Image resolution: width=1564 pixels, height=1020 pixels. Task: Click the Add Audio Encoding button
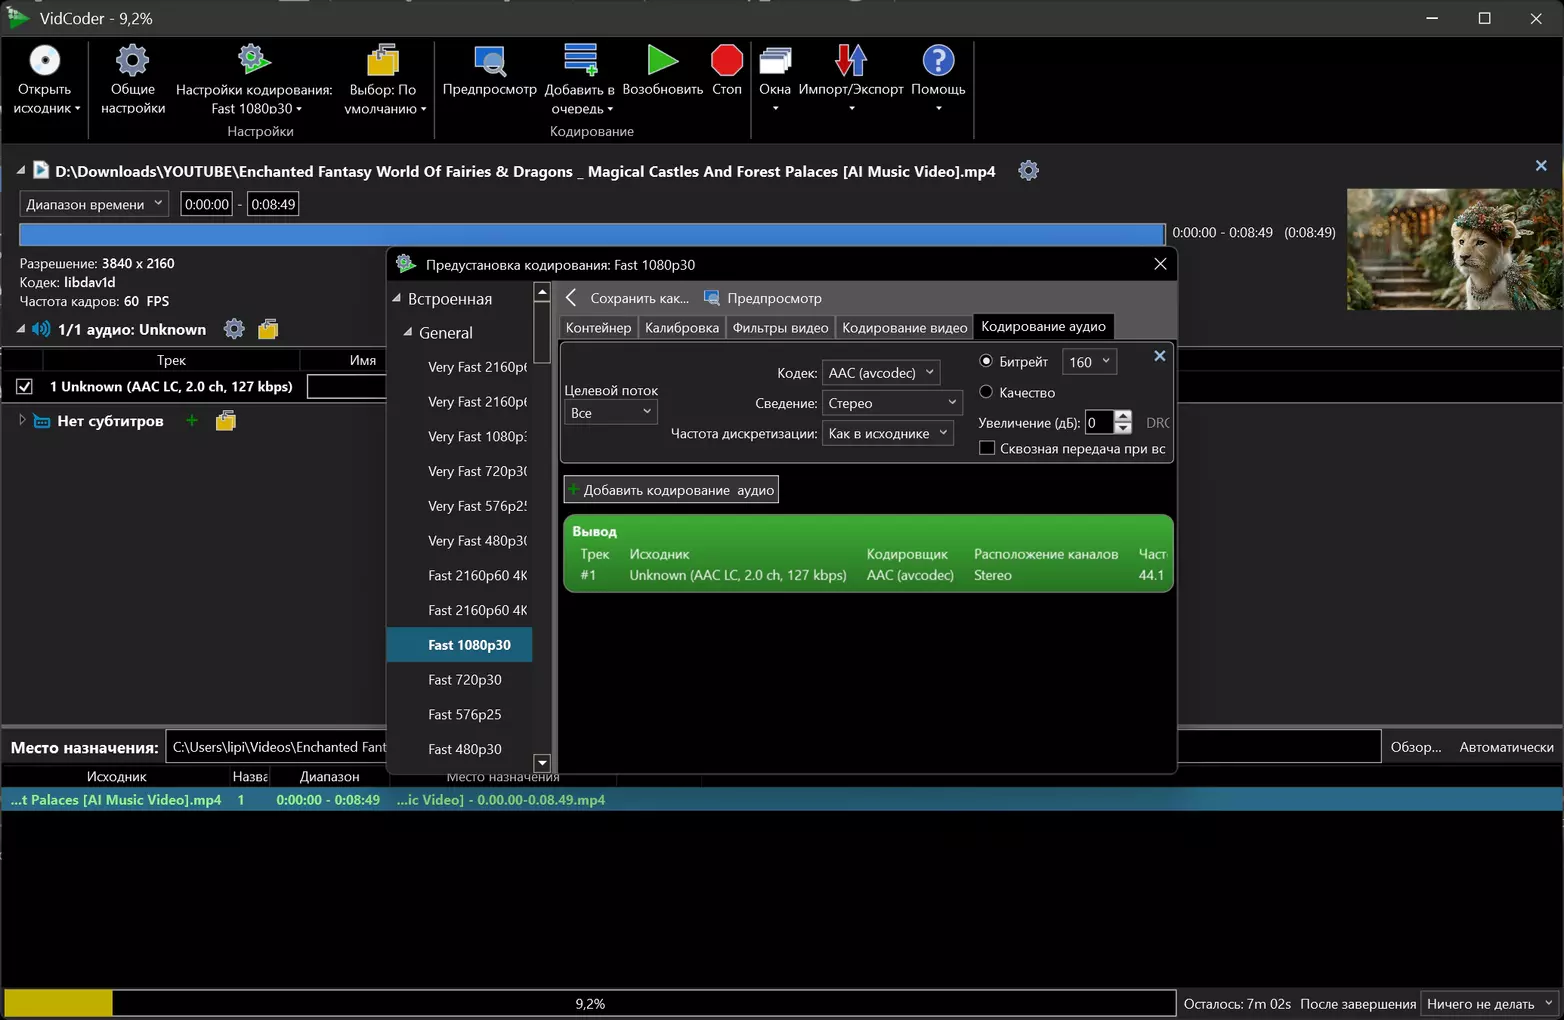click(671, 490)
